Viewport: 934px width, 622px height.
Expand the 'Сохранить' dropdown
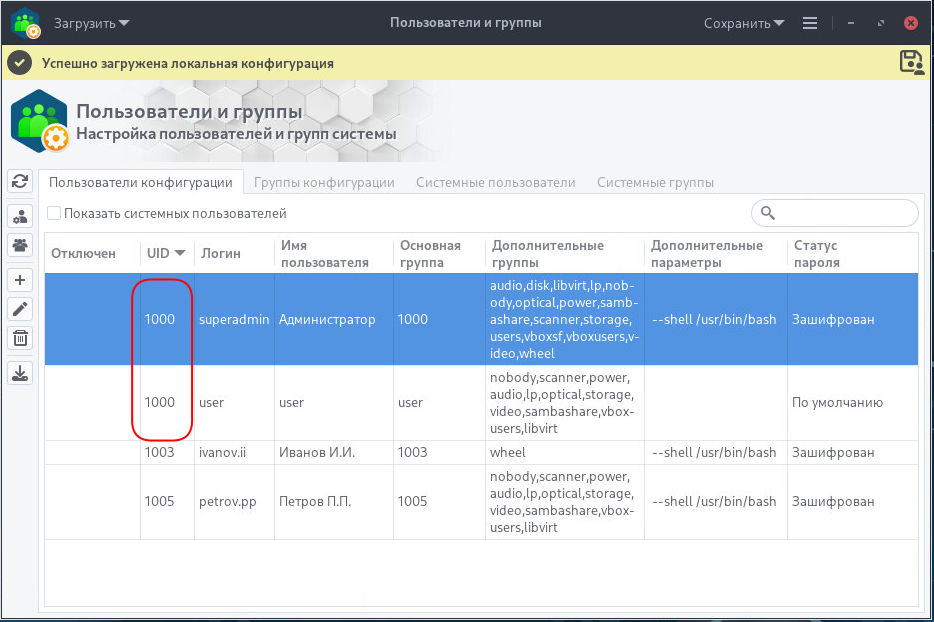pos(743,23)
